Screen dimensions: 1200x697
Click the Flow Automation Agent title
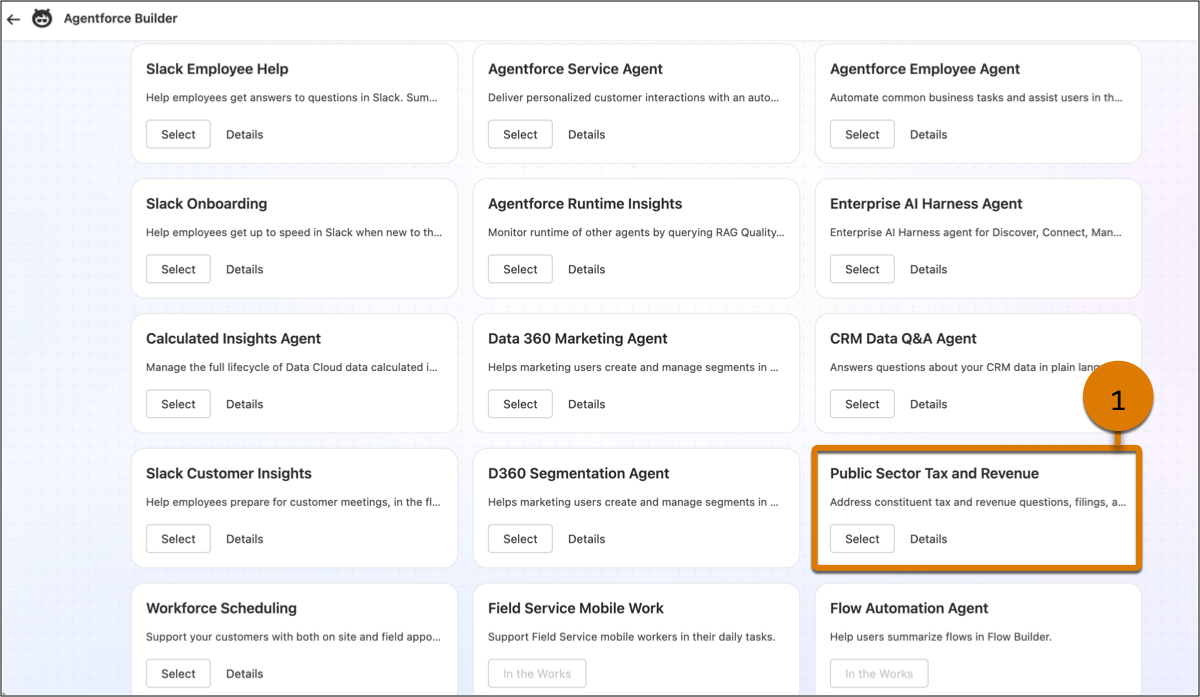click(x=909, y=608)
